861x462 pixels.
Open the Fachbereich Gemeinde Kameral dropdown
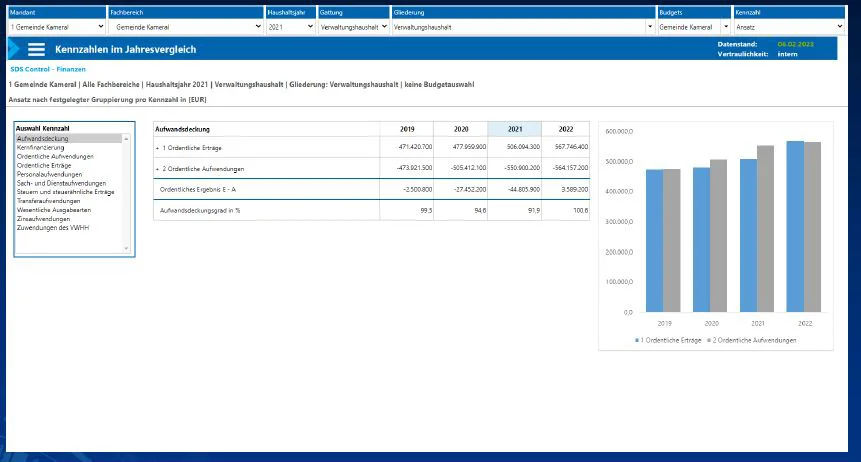point(186,26)
